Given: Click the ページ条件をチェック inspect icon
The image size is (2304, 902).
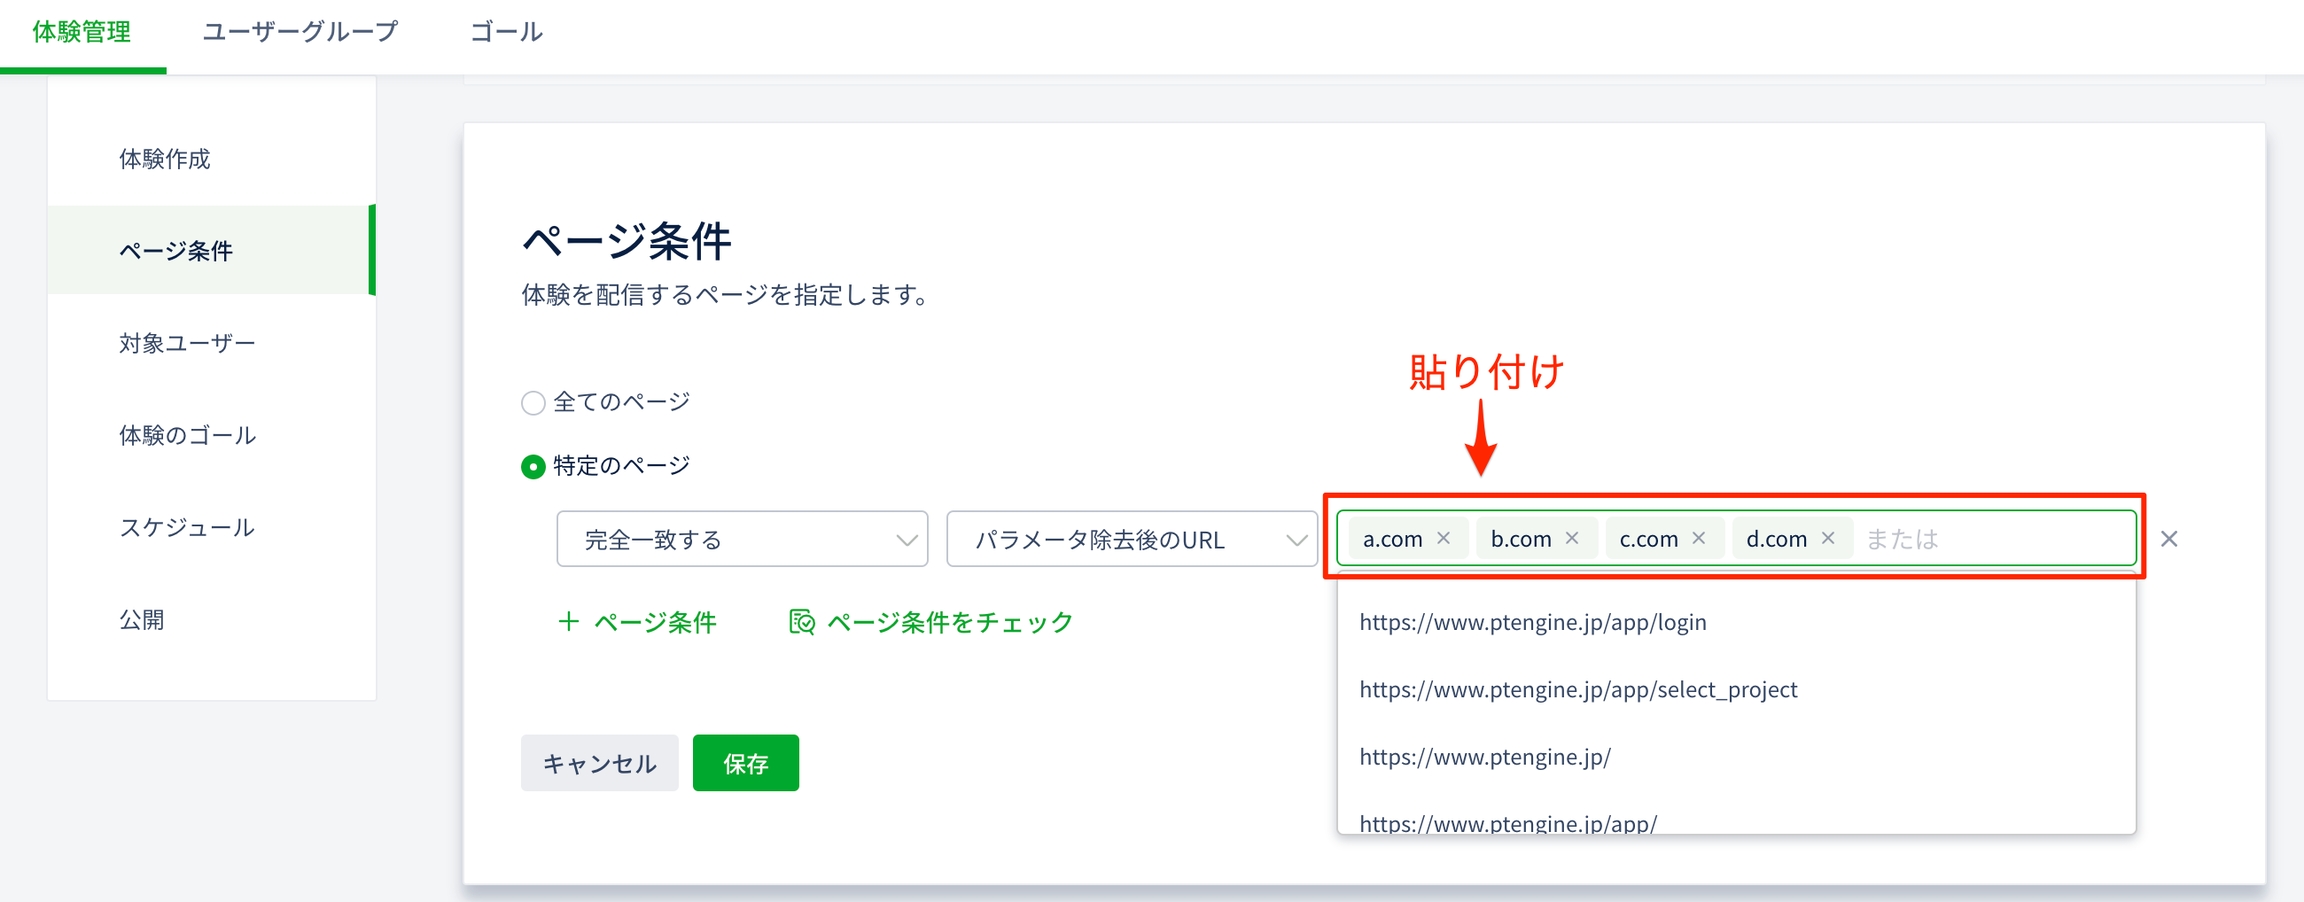Looking at the screenshot, I should click(801, 622).
